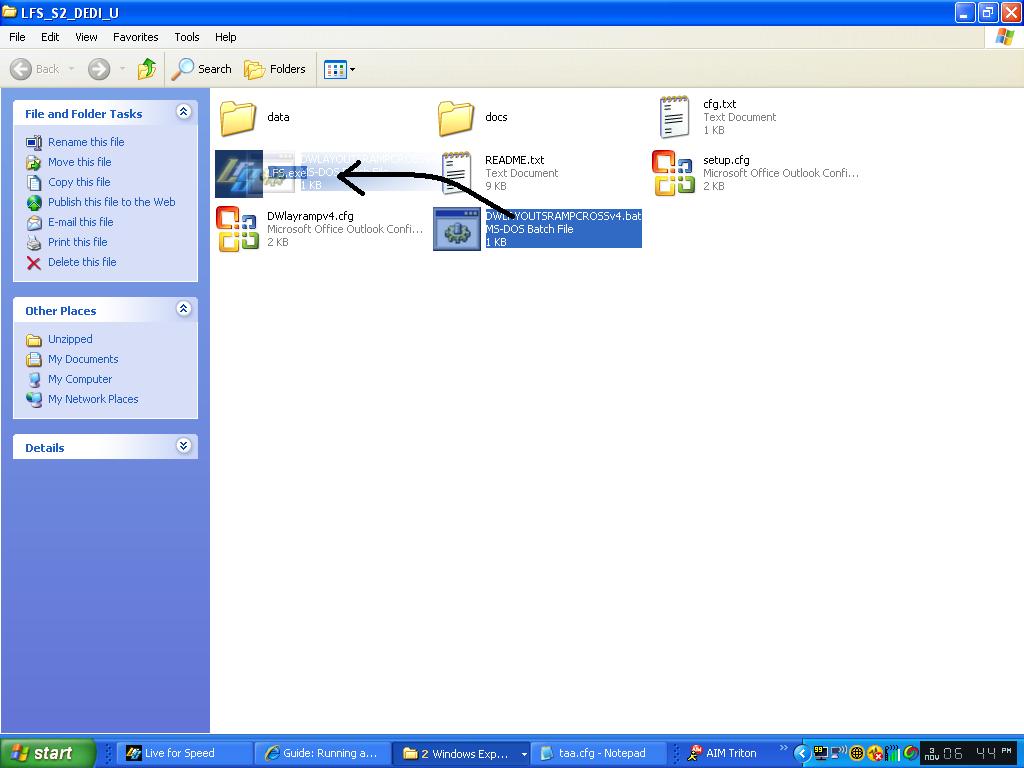Open Forward history dropdown arrow
Viewport: 1024px width, 768px height.
tap(122, 69)
